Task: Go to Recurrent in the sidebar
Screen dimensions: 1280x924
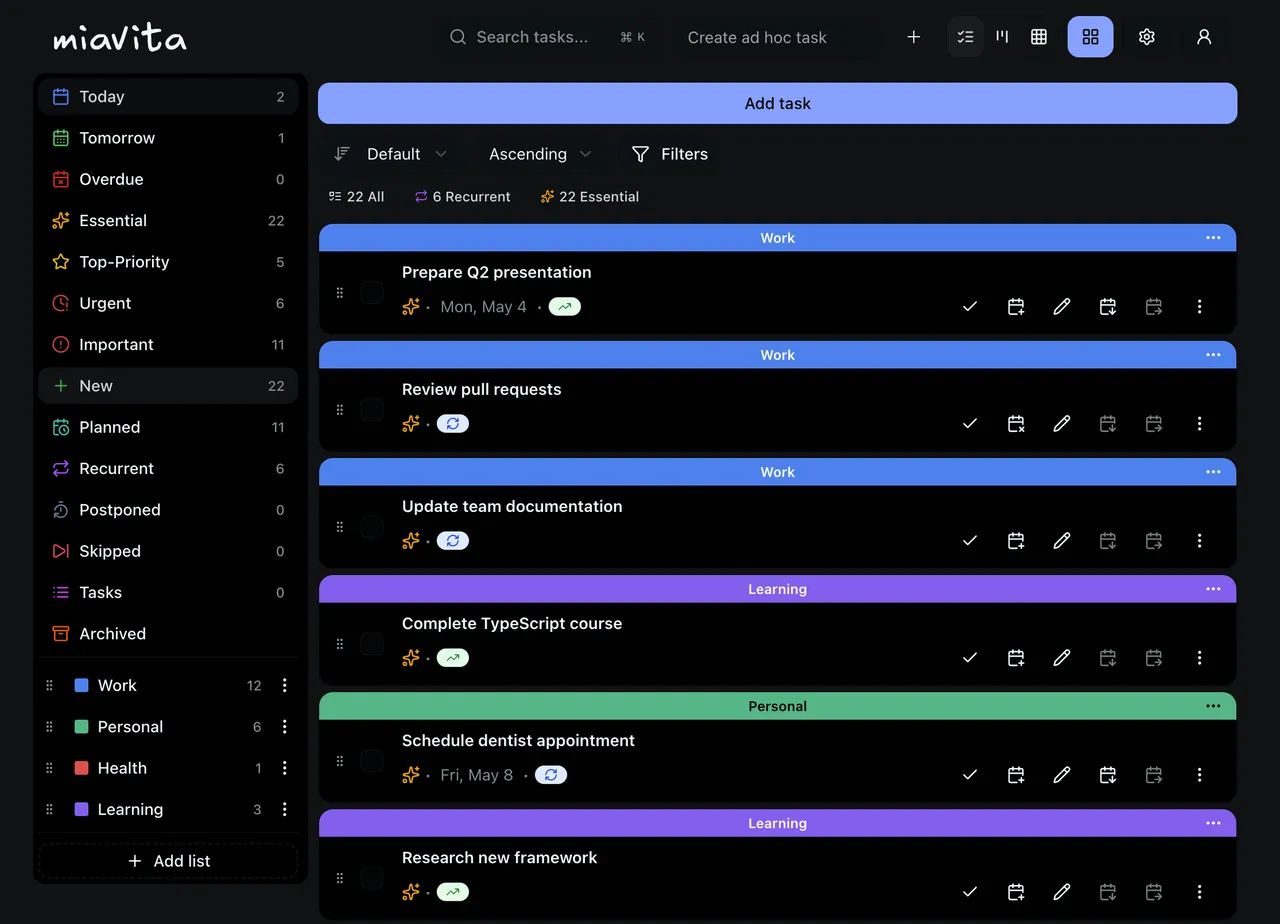Action: point(168,468)
